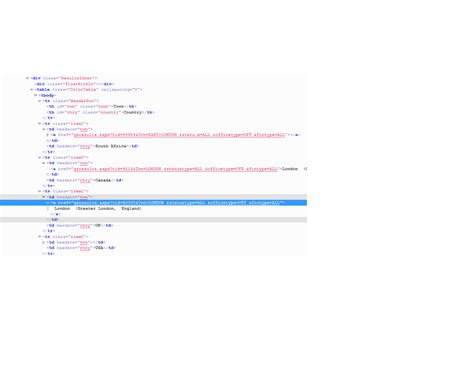Collapse the tr row containing South Africa
The height and width of the screenshot is (376, 474).
click(40, 124)
